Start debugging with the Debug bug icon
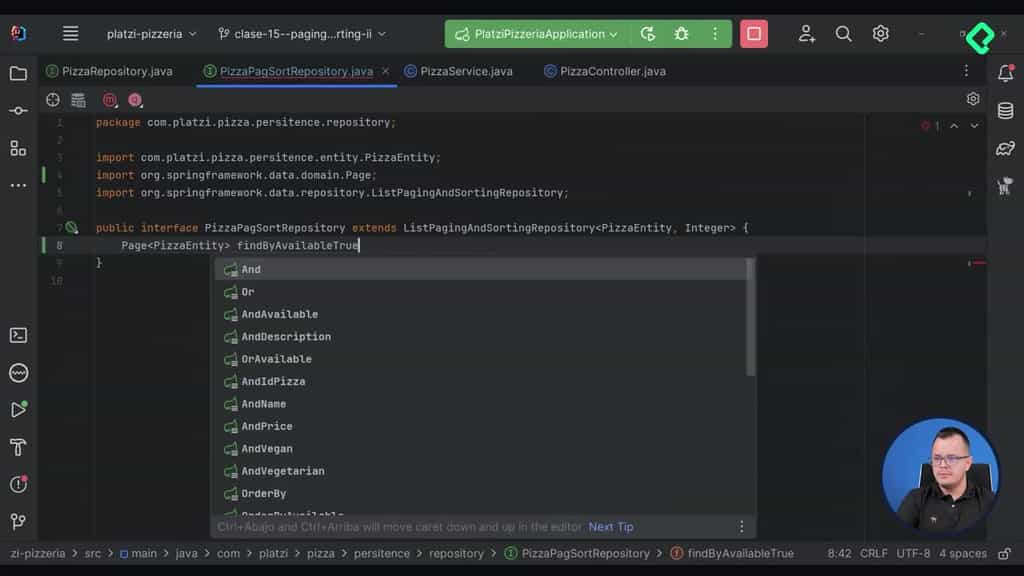 click(681, 33)
